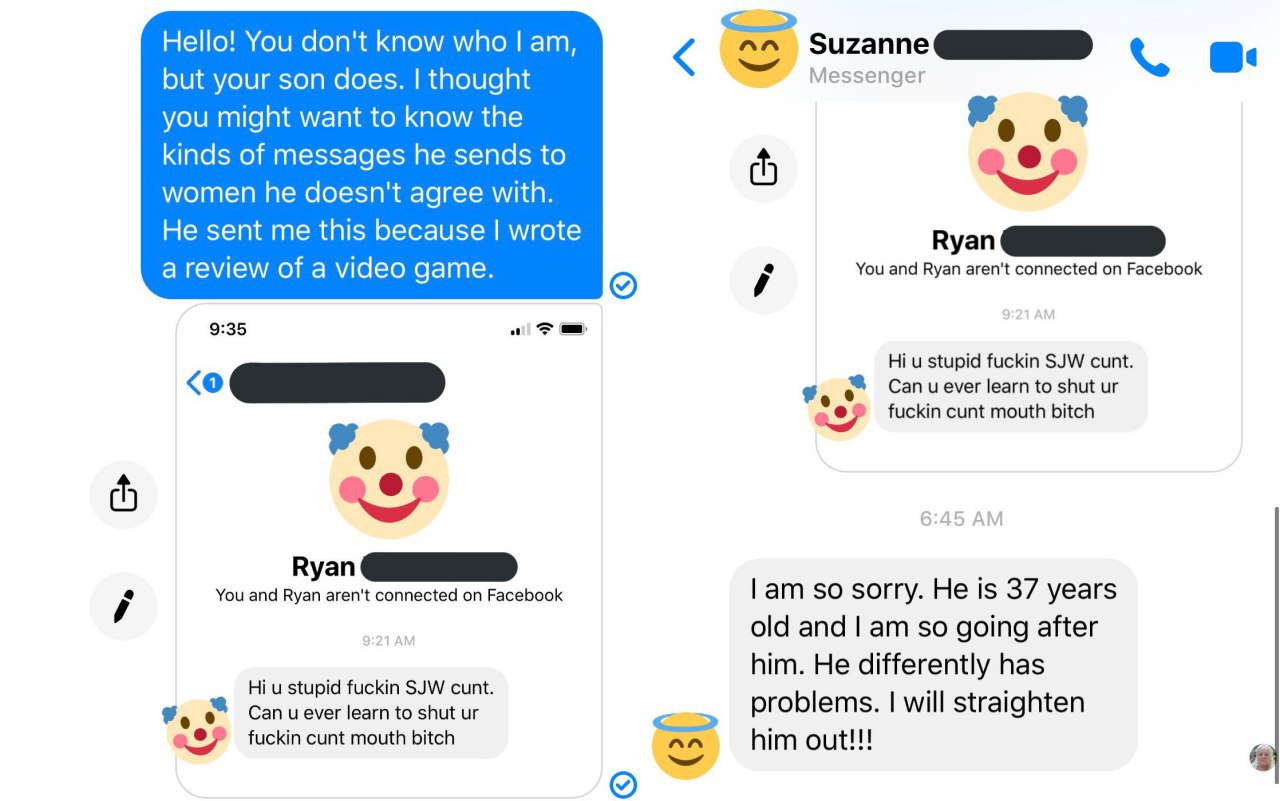Select the delivered checkmark below the left screenshot
1280x801 pixels.
pyautogui.click(x=623, y=785)
